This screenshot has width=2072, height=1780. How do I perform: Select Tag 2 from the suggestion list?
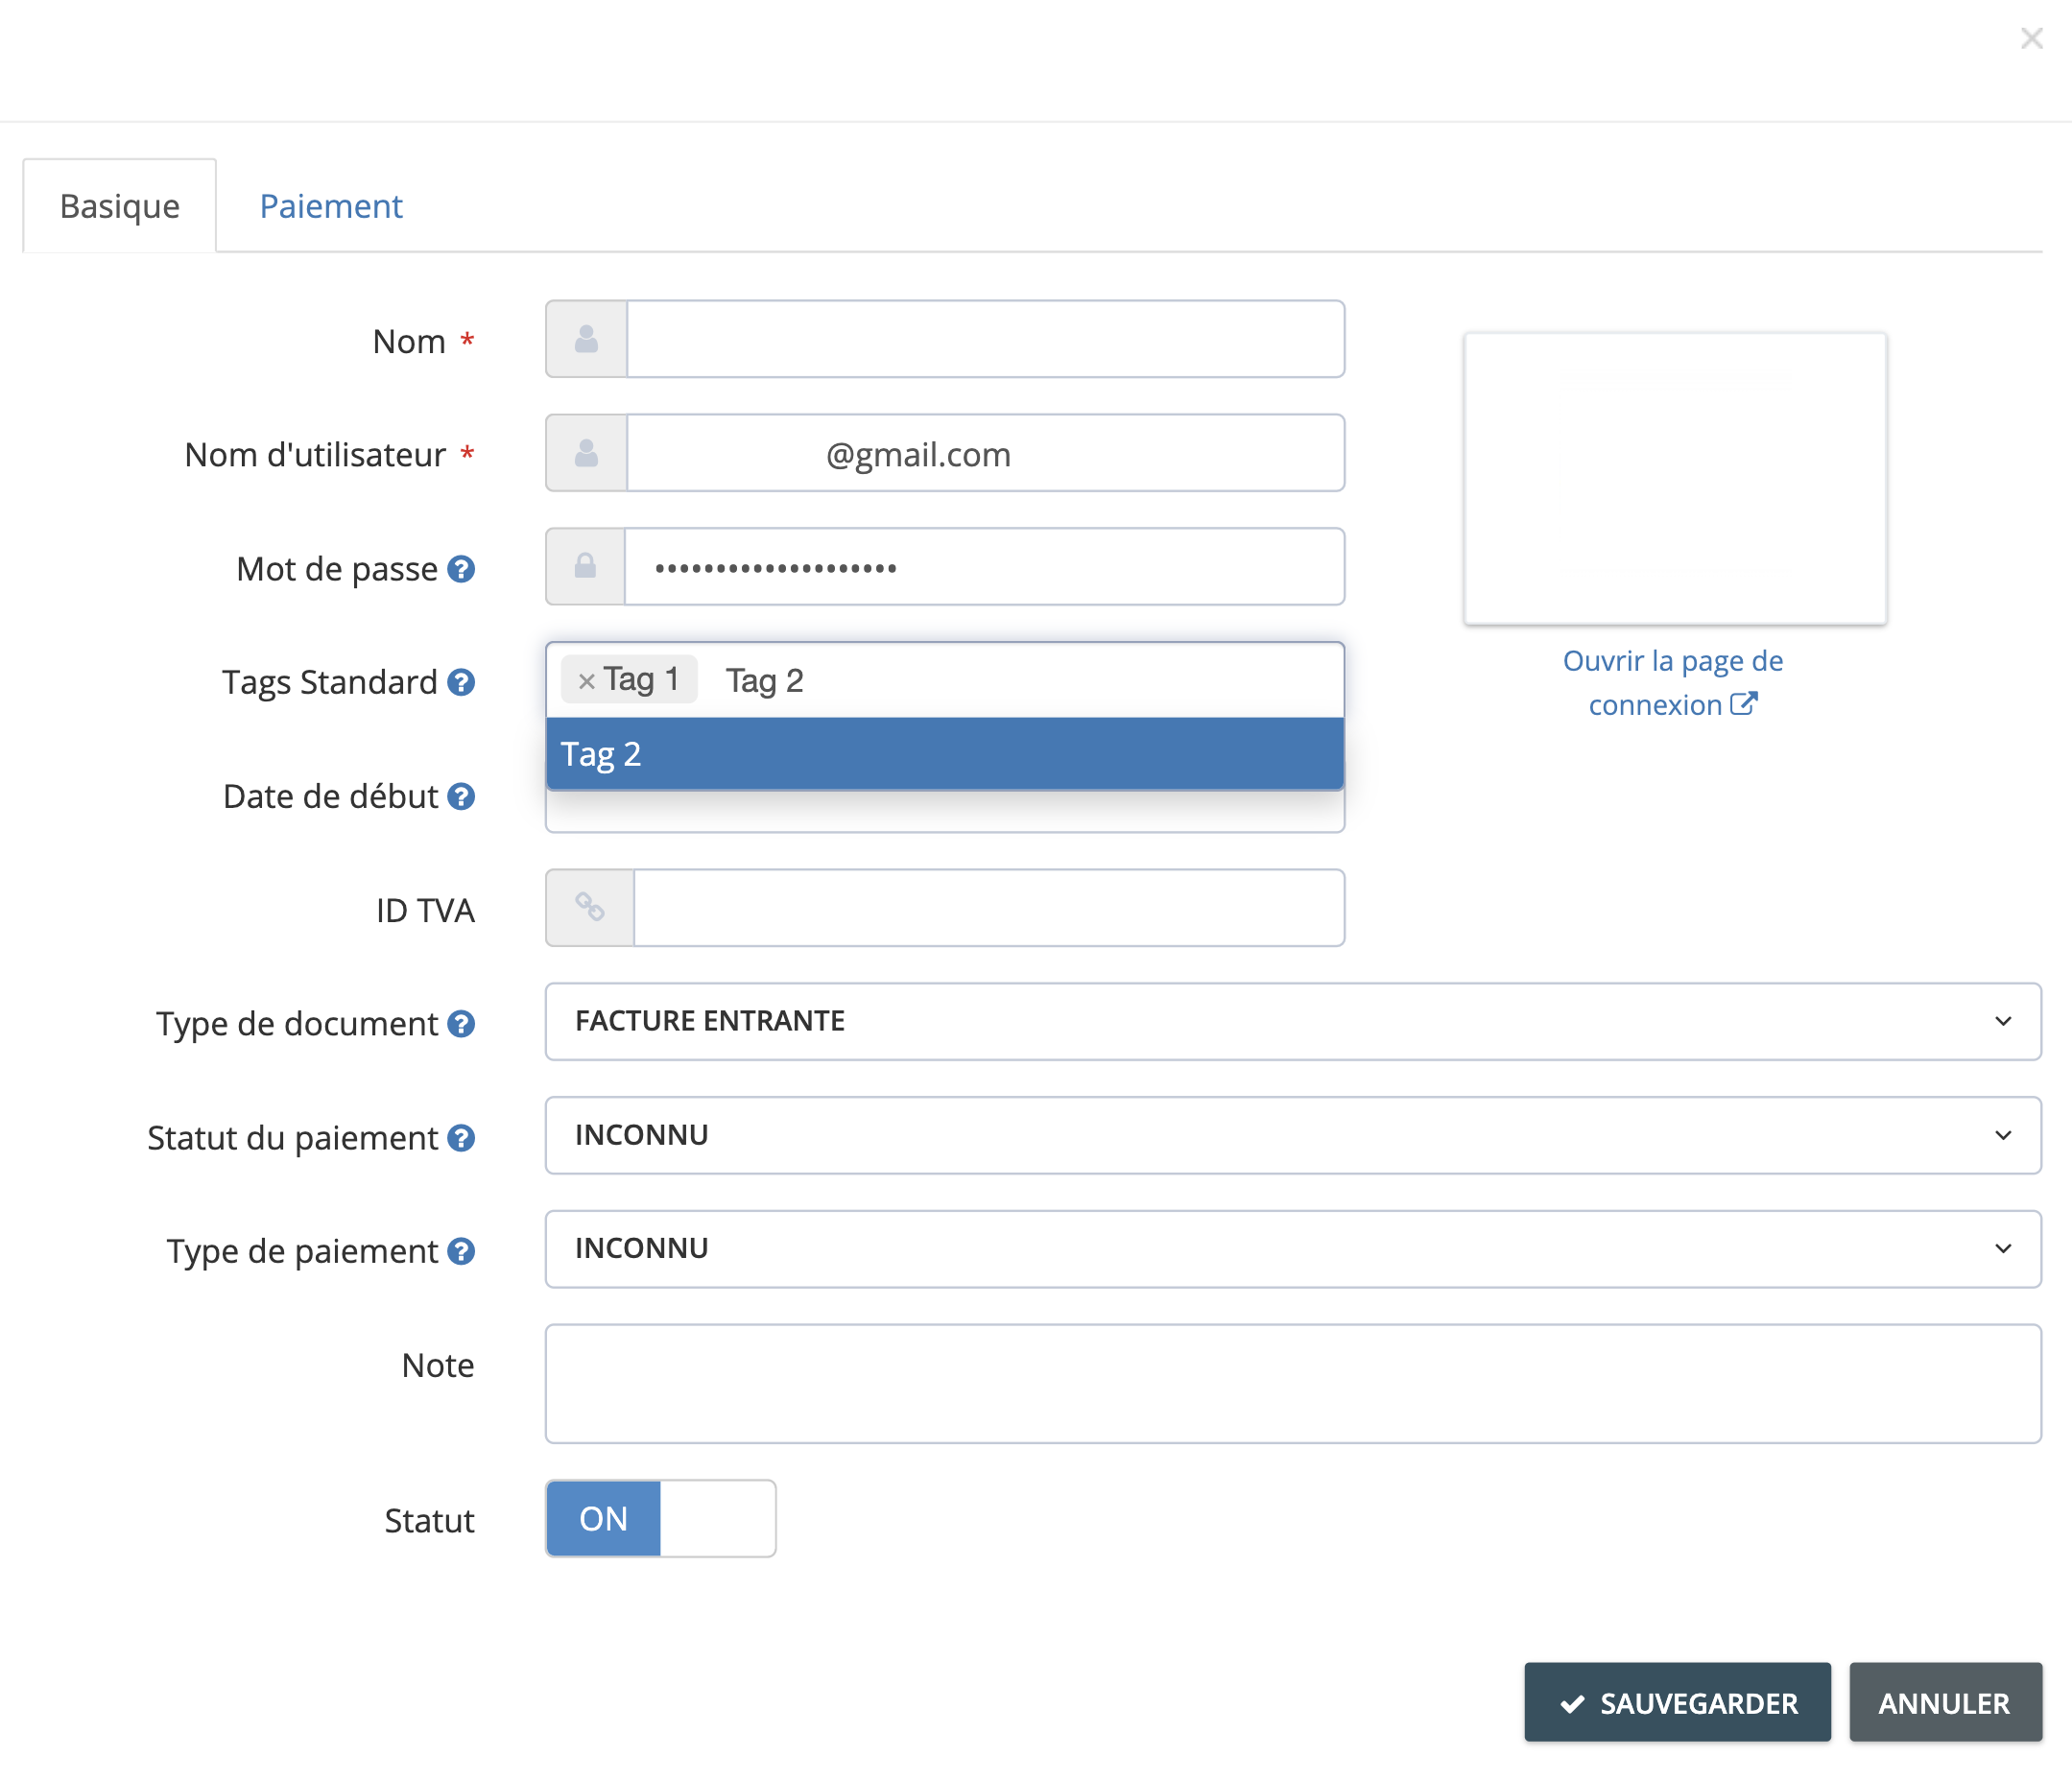coord(945,754)
